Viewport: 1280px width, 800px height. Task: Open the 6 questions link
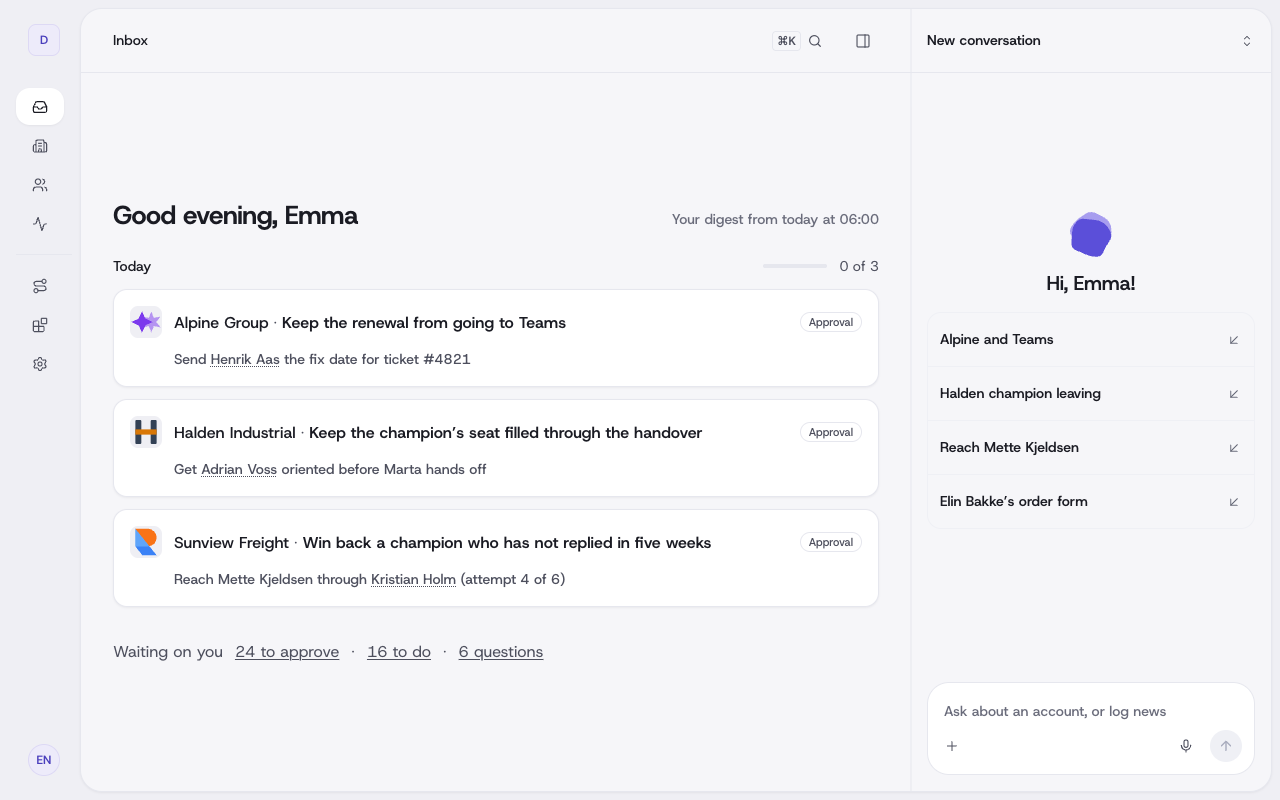tap(501, 652)
